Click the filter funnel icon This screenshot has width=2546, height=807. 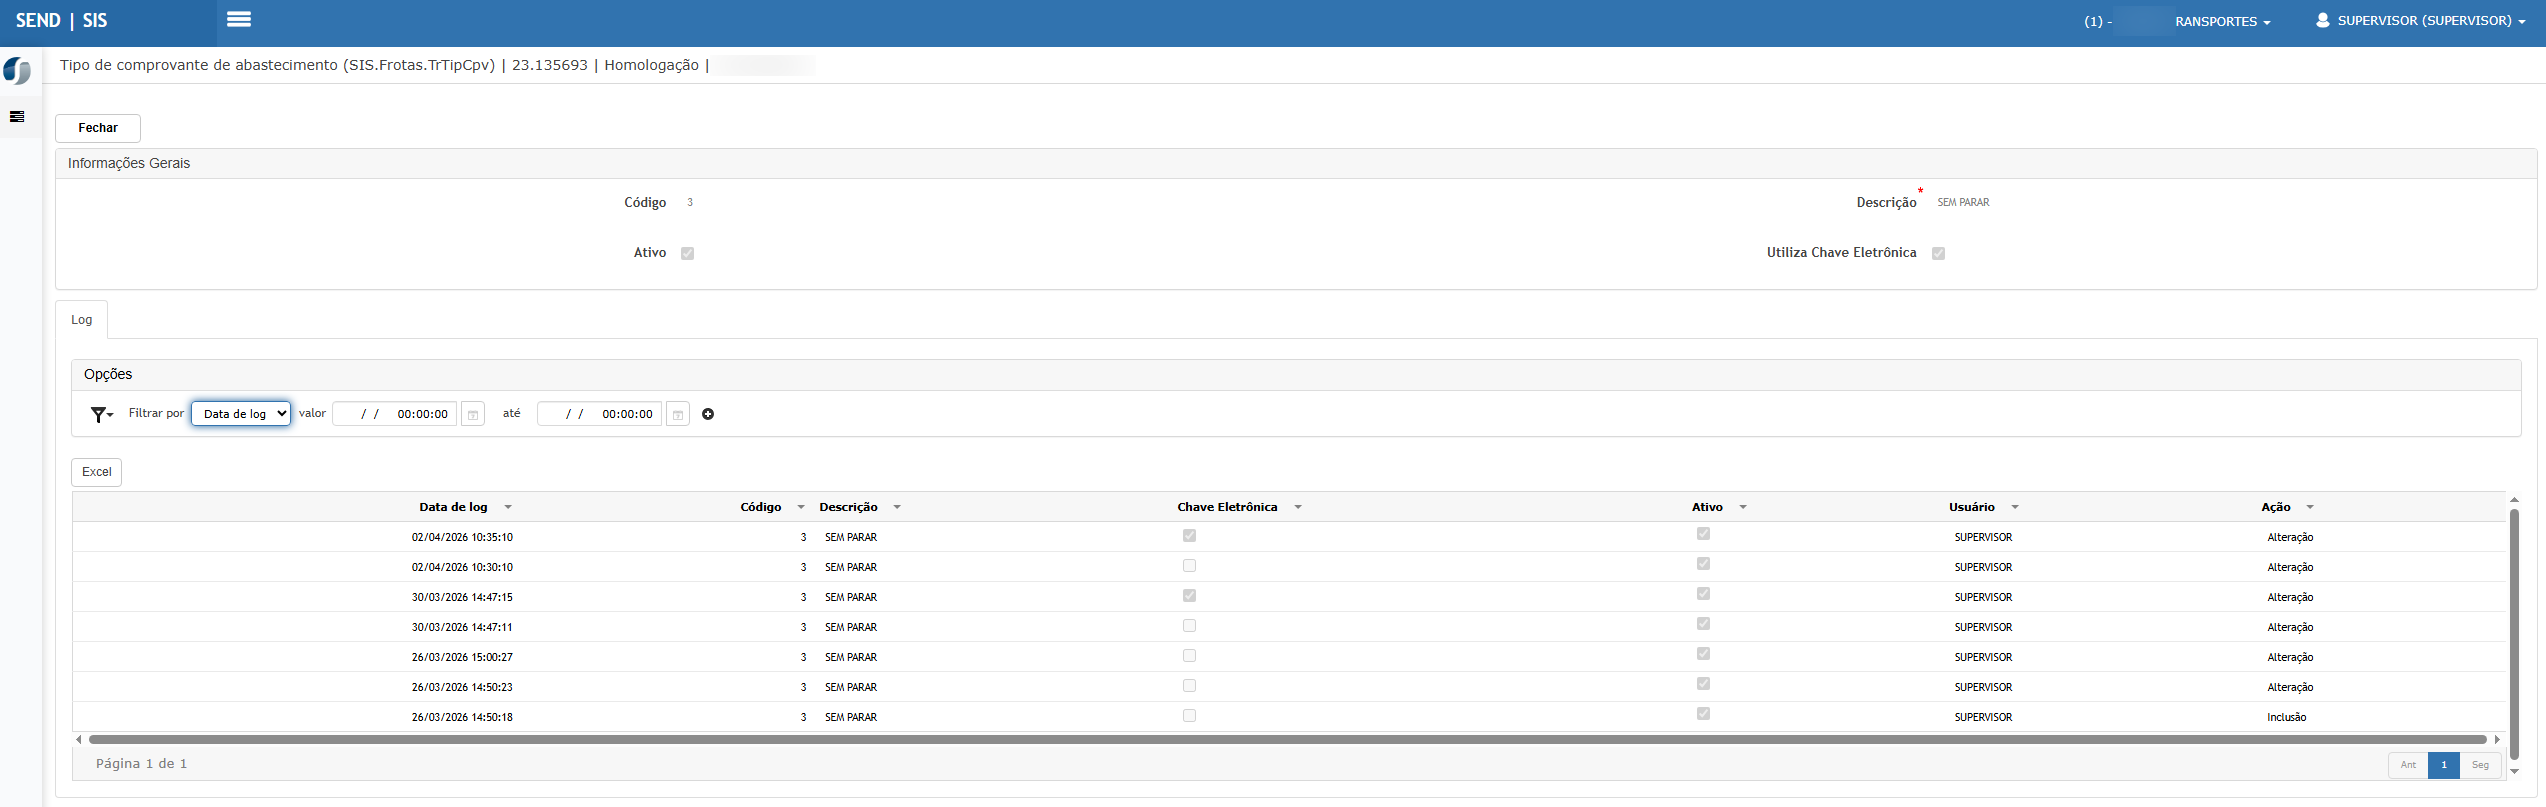[x=101, y=414]
